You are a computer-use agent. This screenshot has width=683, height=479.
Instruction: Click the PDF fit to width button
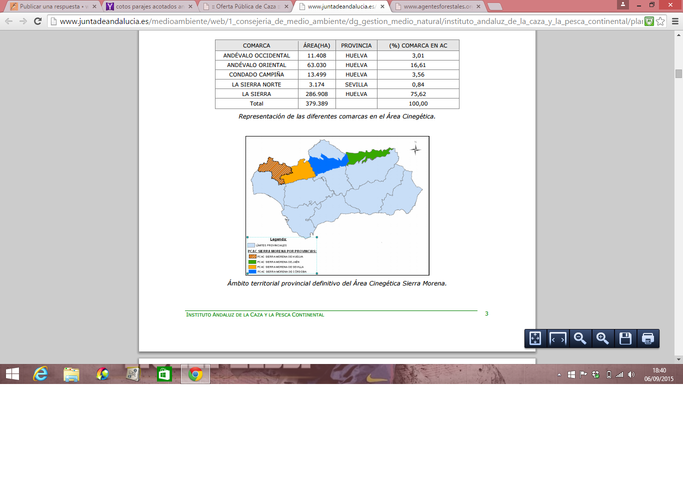click(x=558, y=338)
